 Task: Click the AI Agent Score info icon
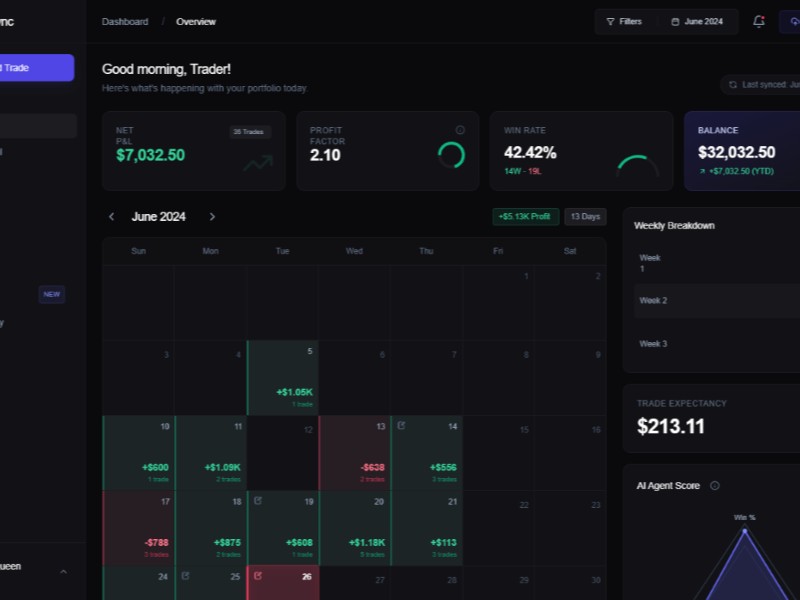pyautogui.click(x=713, y=486)
